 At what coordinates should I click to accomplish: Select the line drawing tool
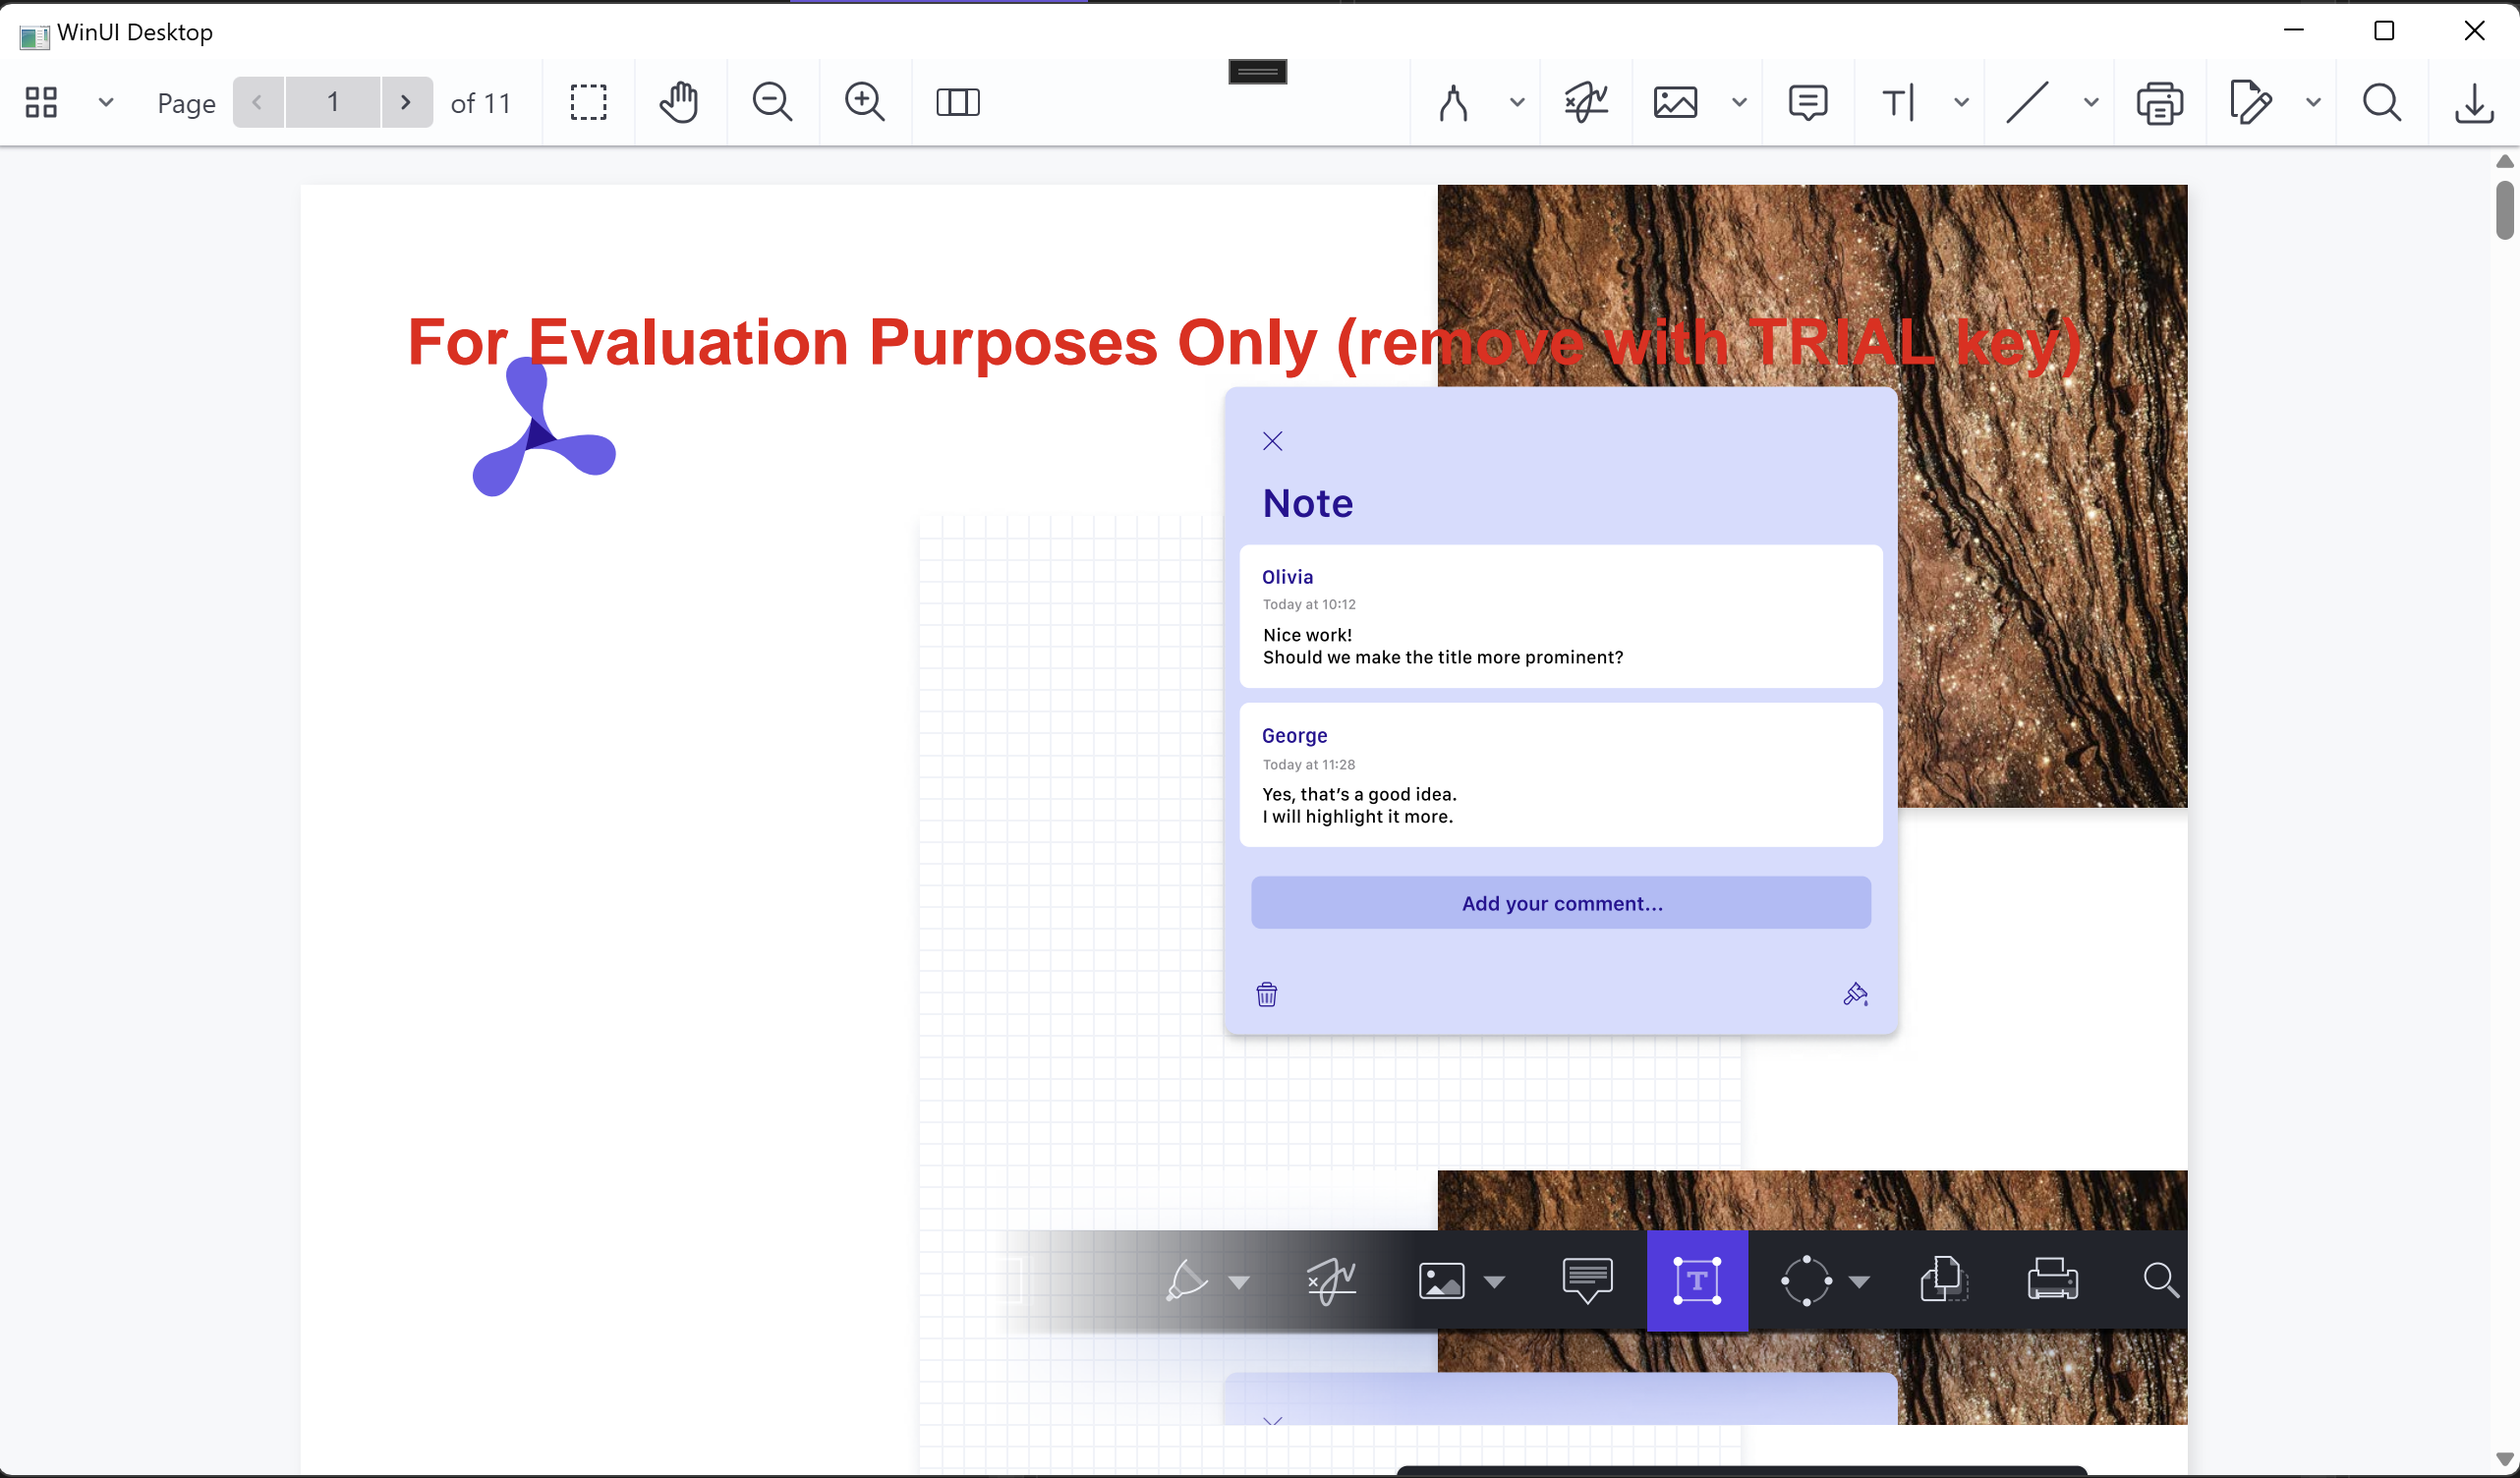(2026, 101)
